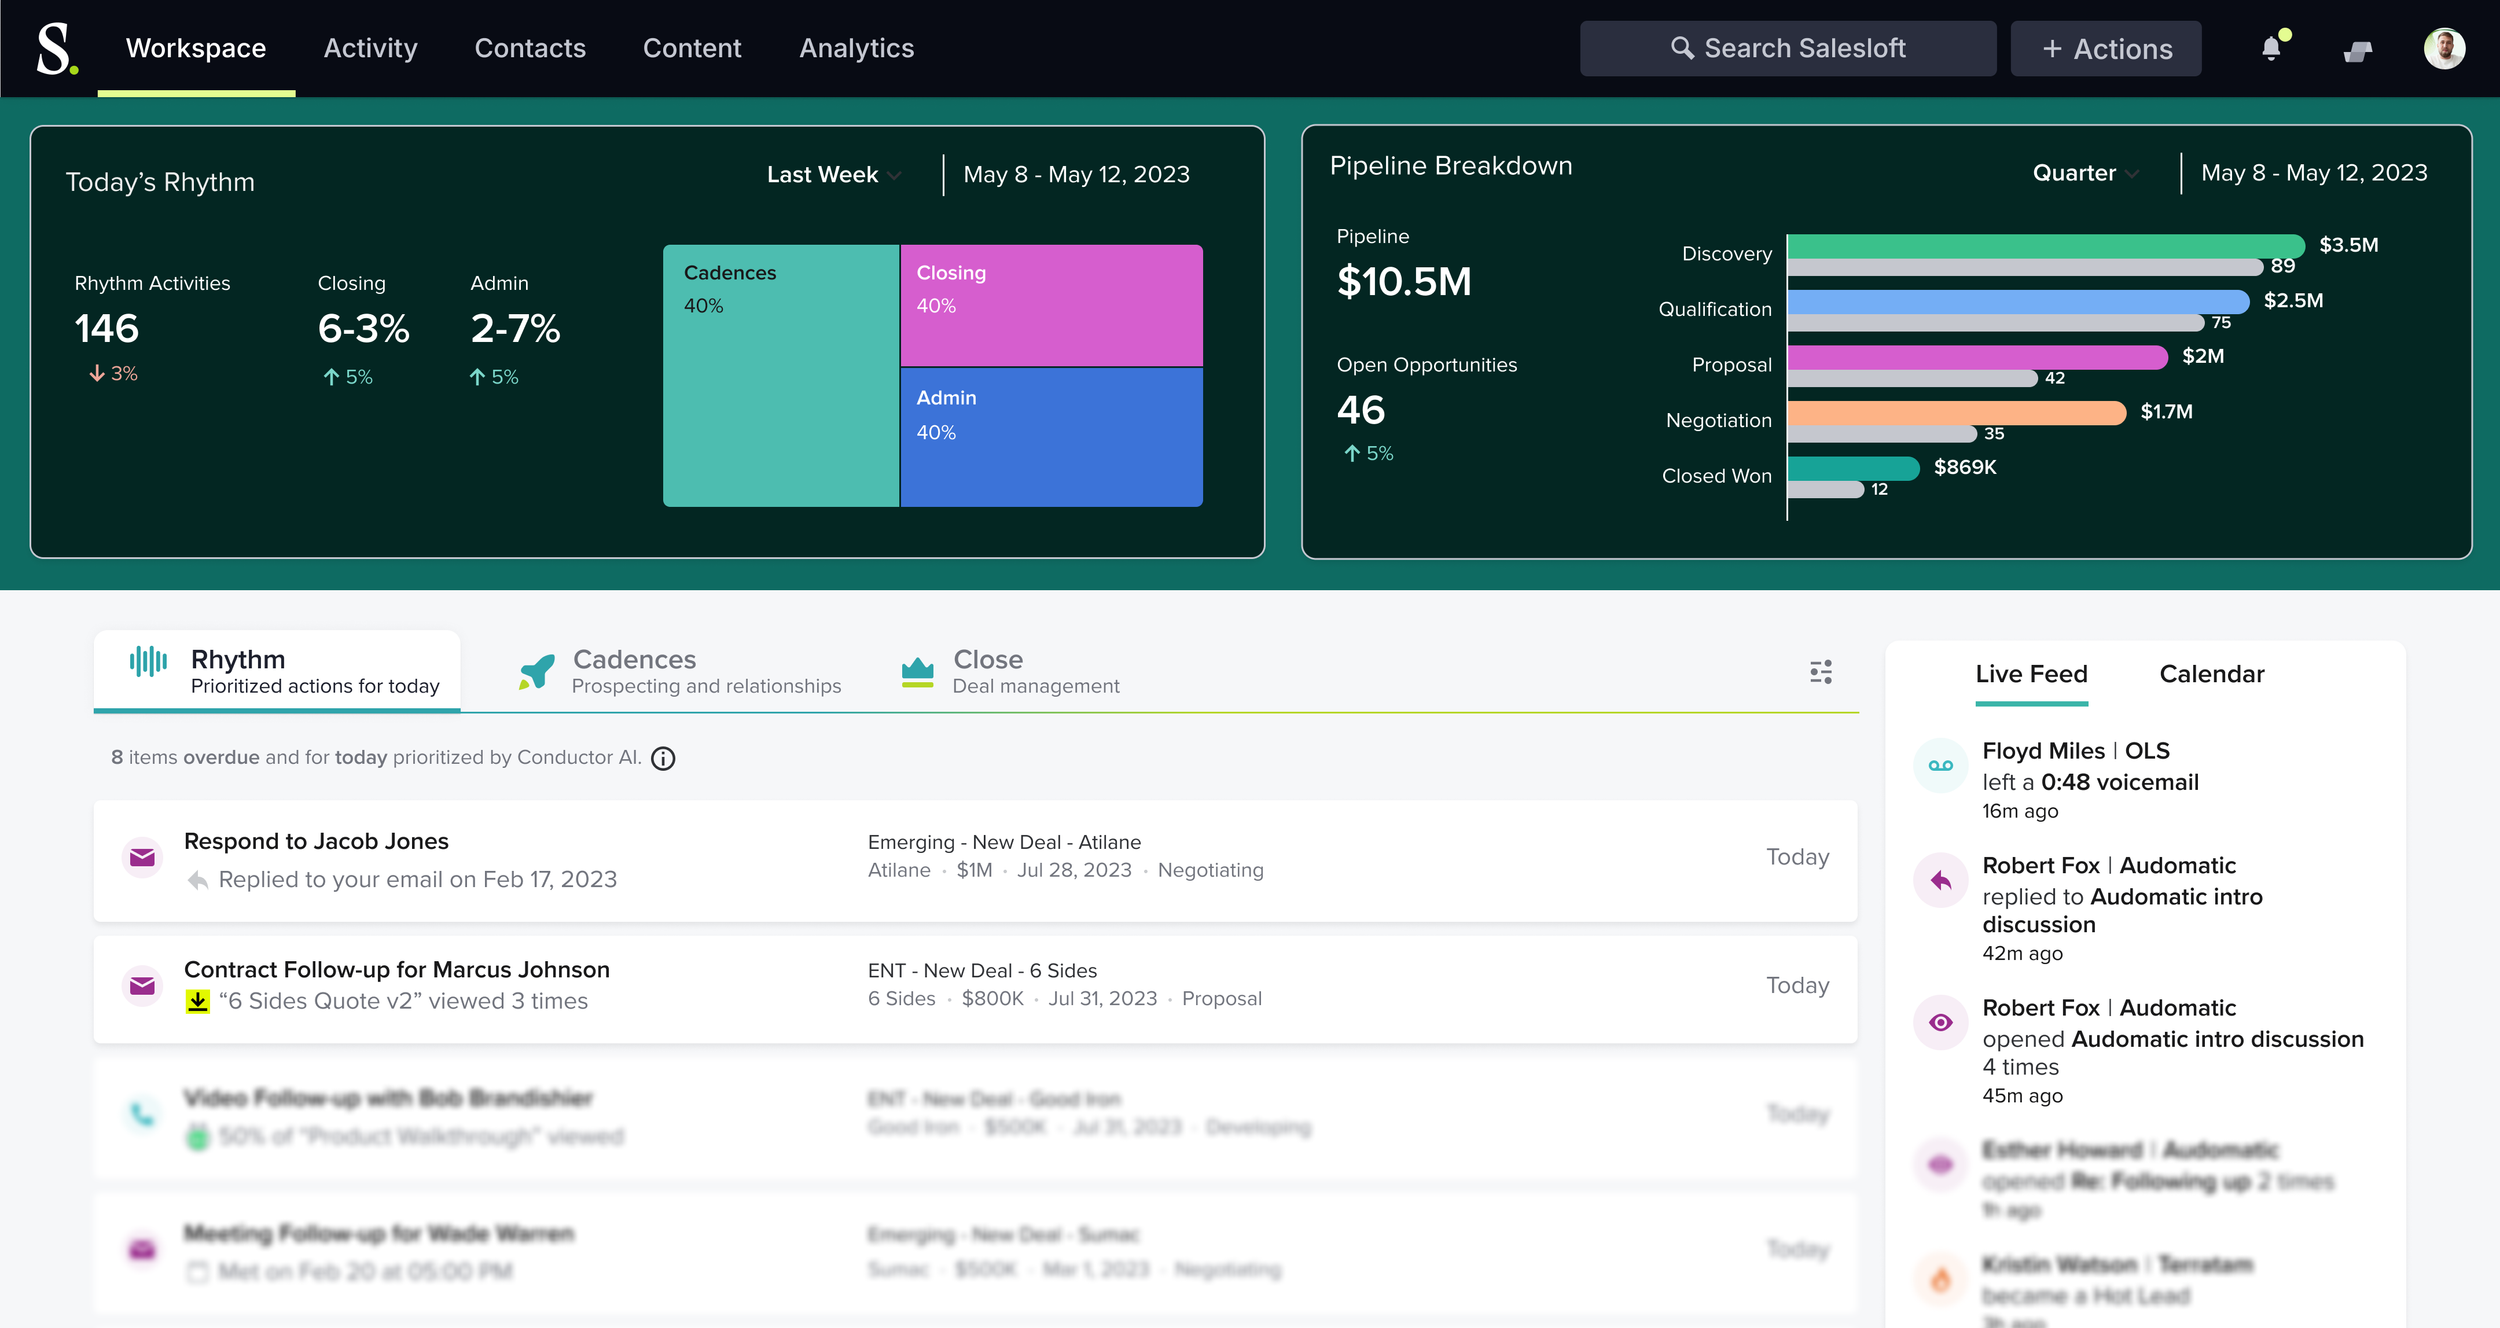This screenshot has height=1328, width=2500.
Task: Click the voicemail icon next to Floyd Miles
Action: [1940, 765]
